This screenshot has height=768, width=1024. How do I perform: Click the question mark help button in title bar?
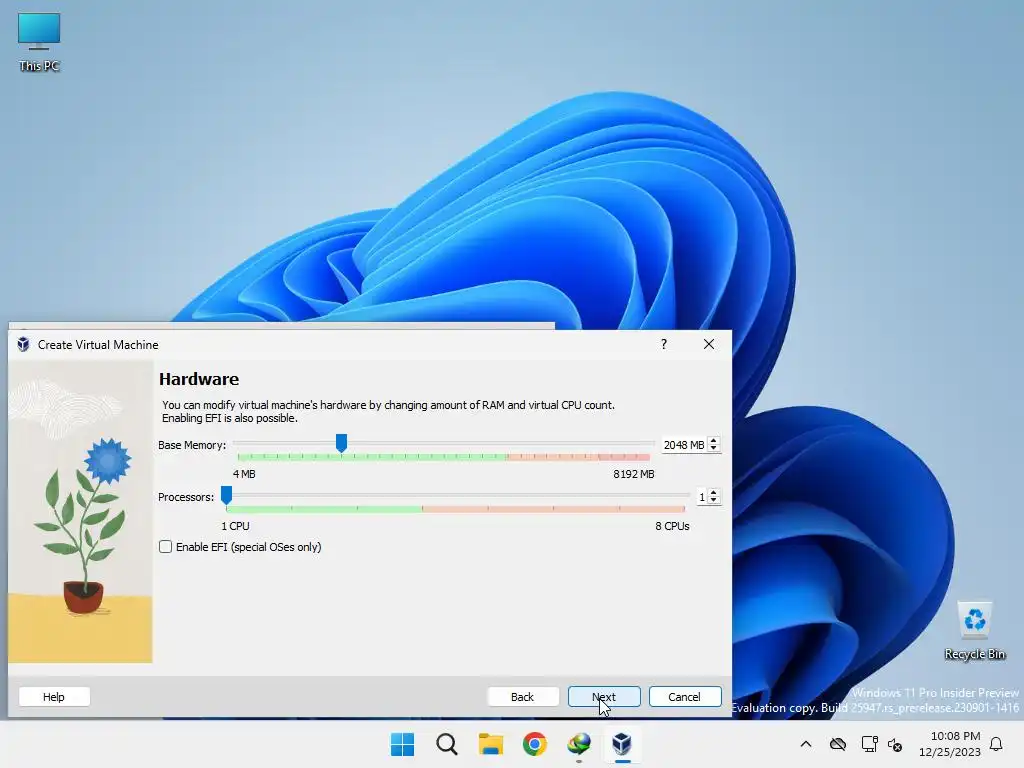pyautogui.click(x=664, y=344)
